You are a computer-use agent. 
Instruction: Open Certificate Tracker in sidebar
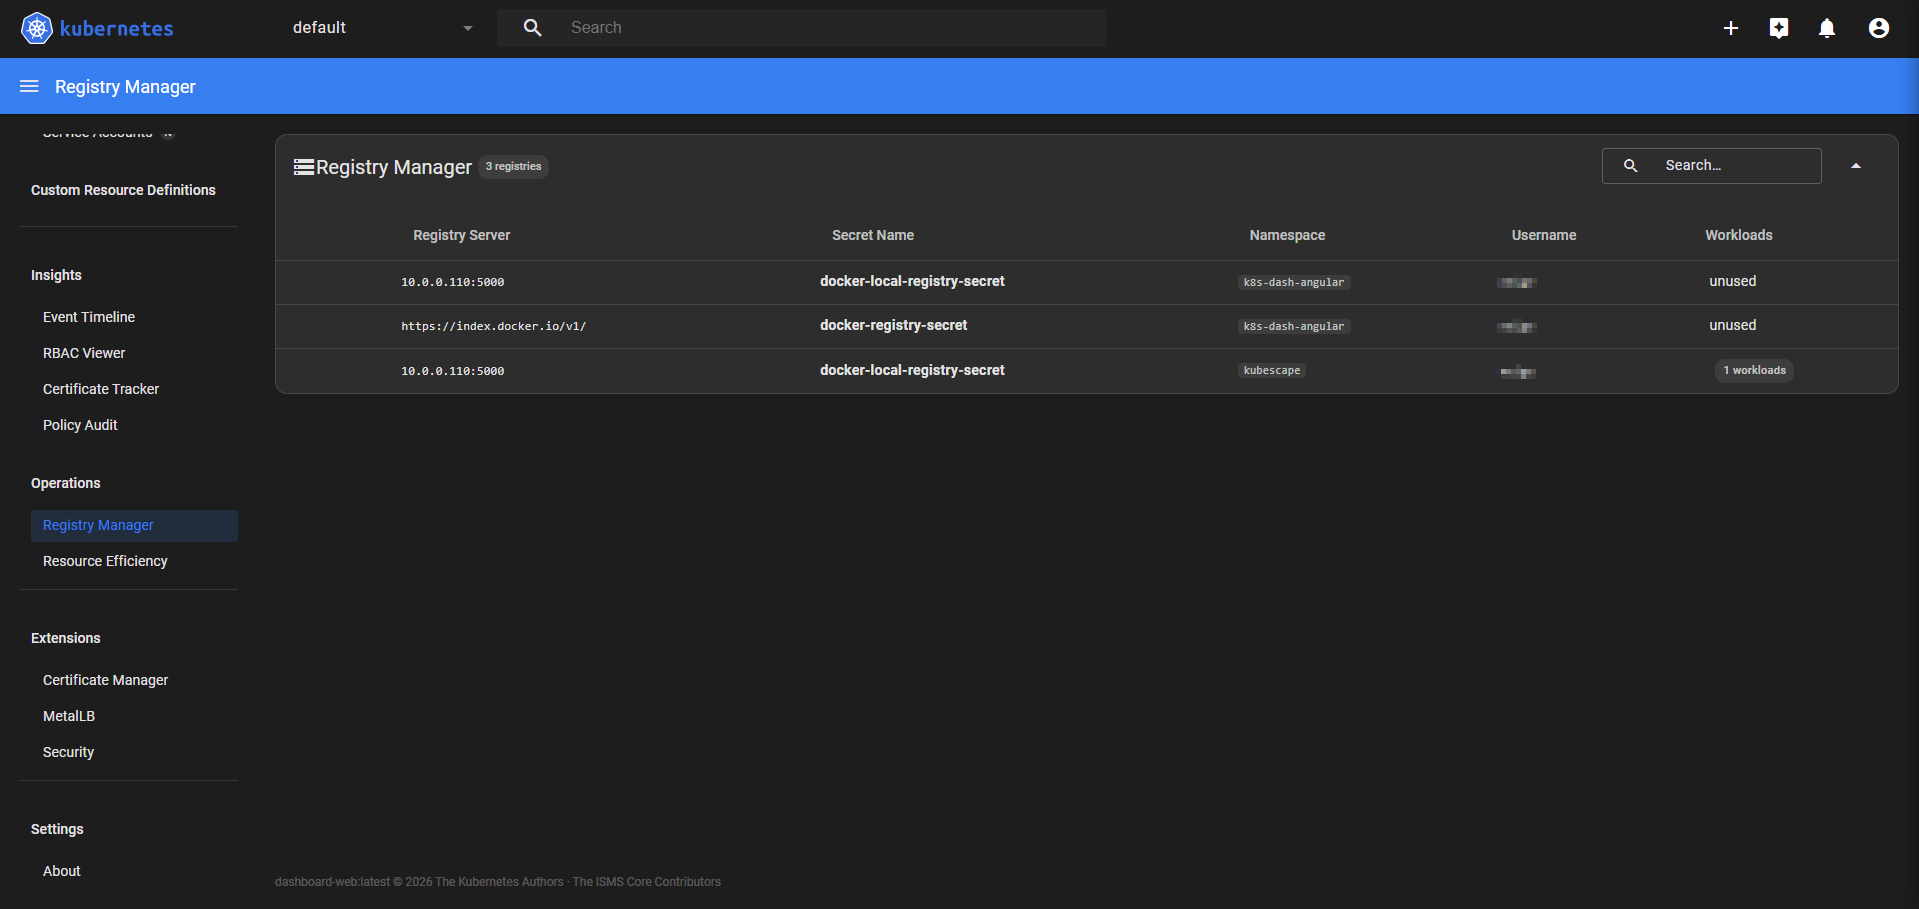(101, 389)
